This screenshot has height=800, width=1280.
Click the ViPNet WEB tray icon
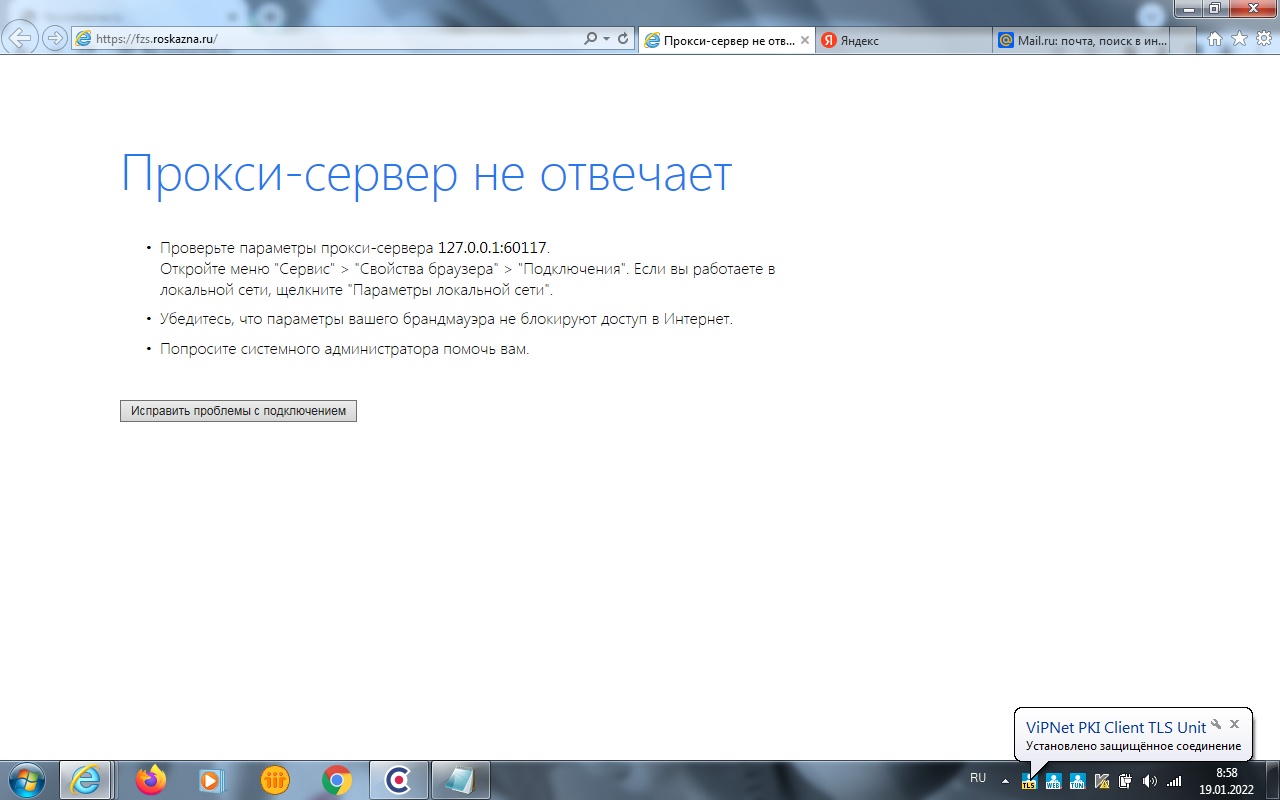pos(1053,780)
